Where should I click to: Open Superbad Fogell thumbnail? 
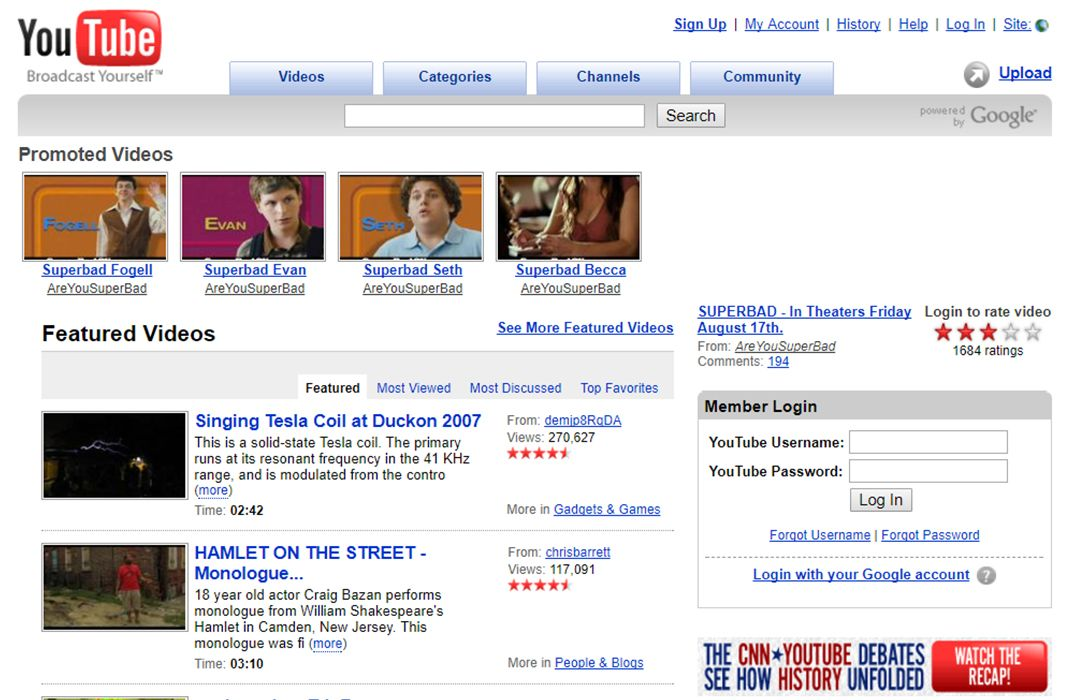(95, 217)
